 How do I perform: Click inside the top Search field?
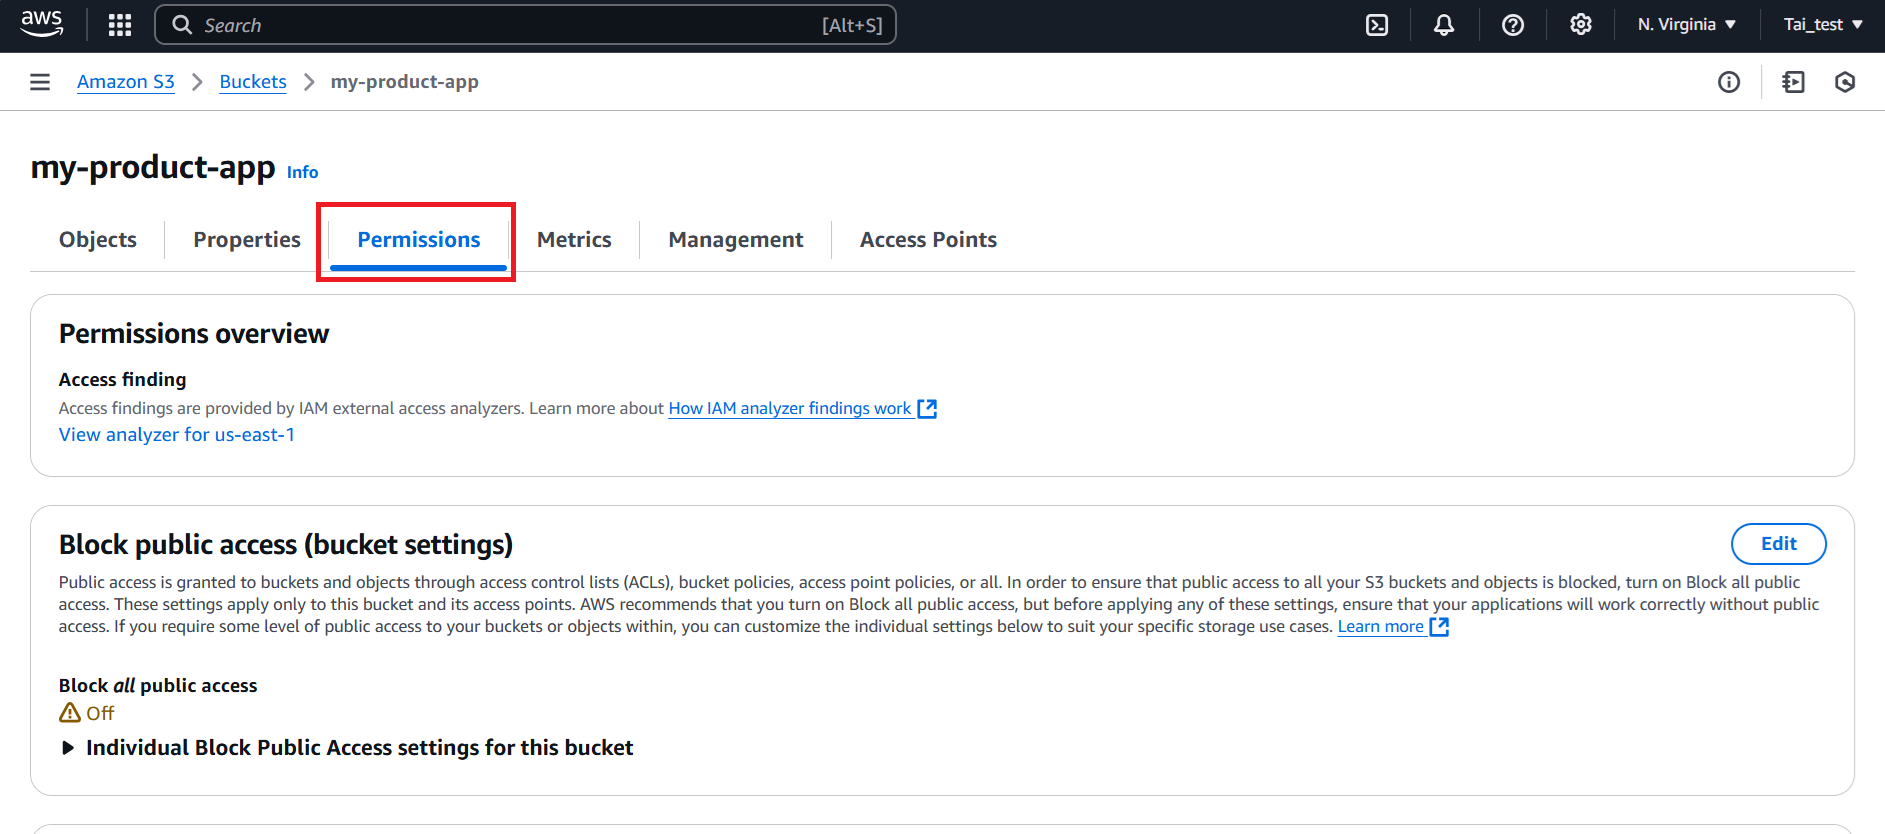(525, 25)
